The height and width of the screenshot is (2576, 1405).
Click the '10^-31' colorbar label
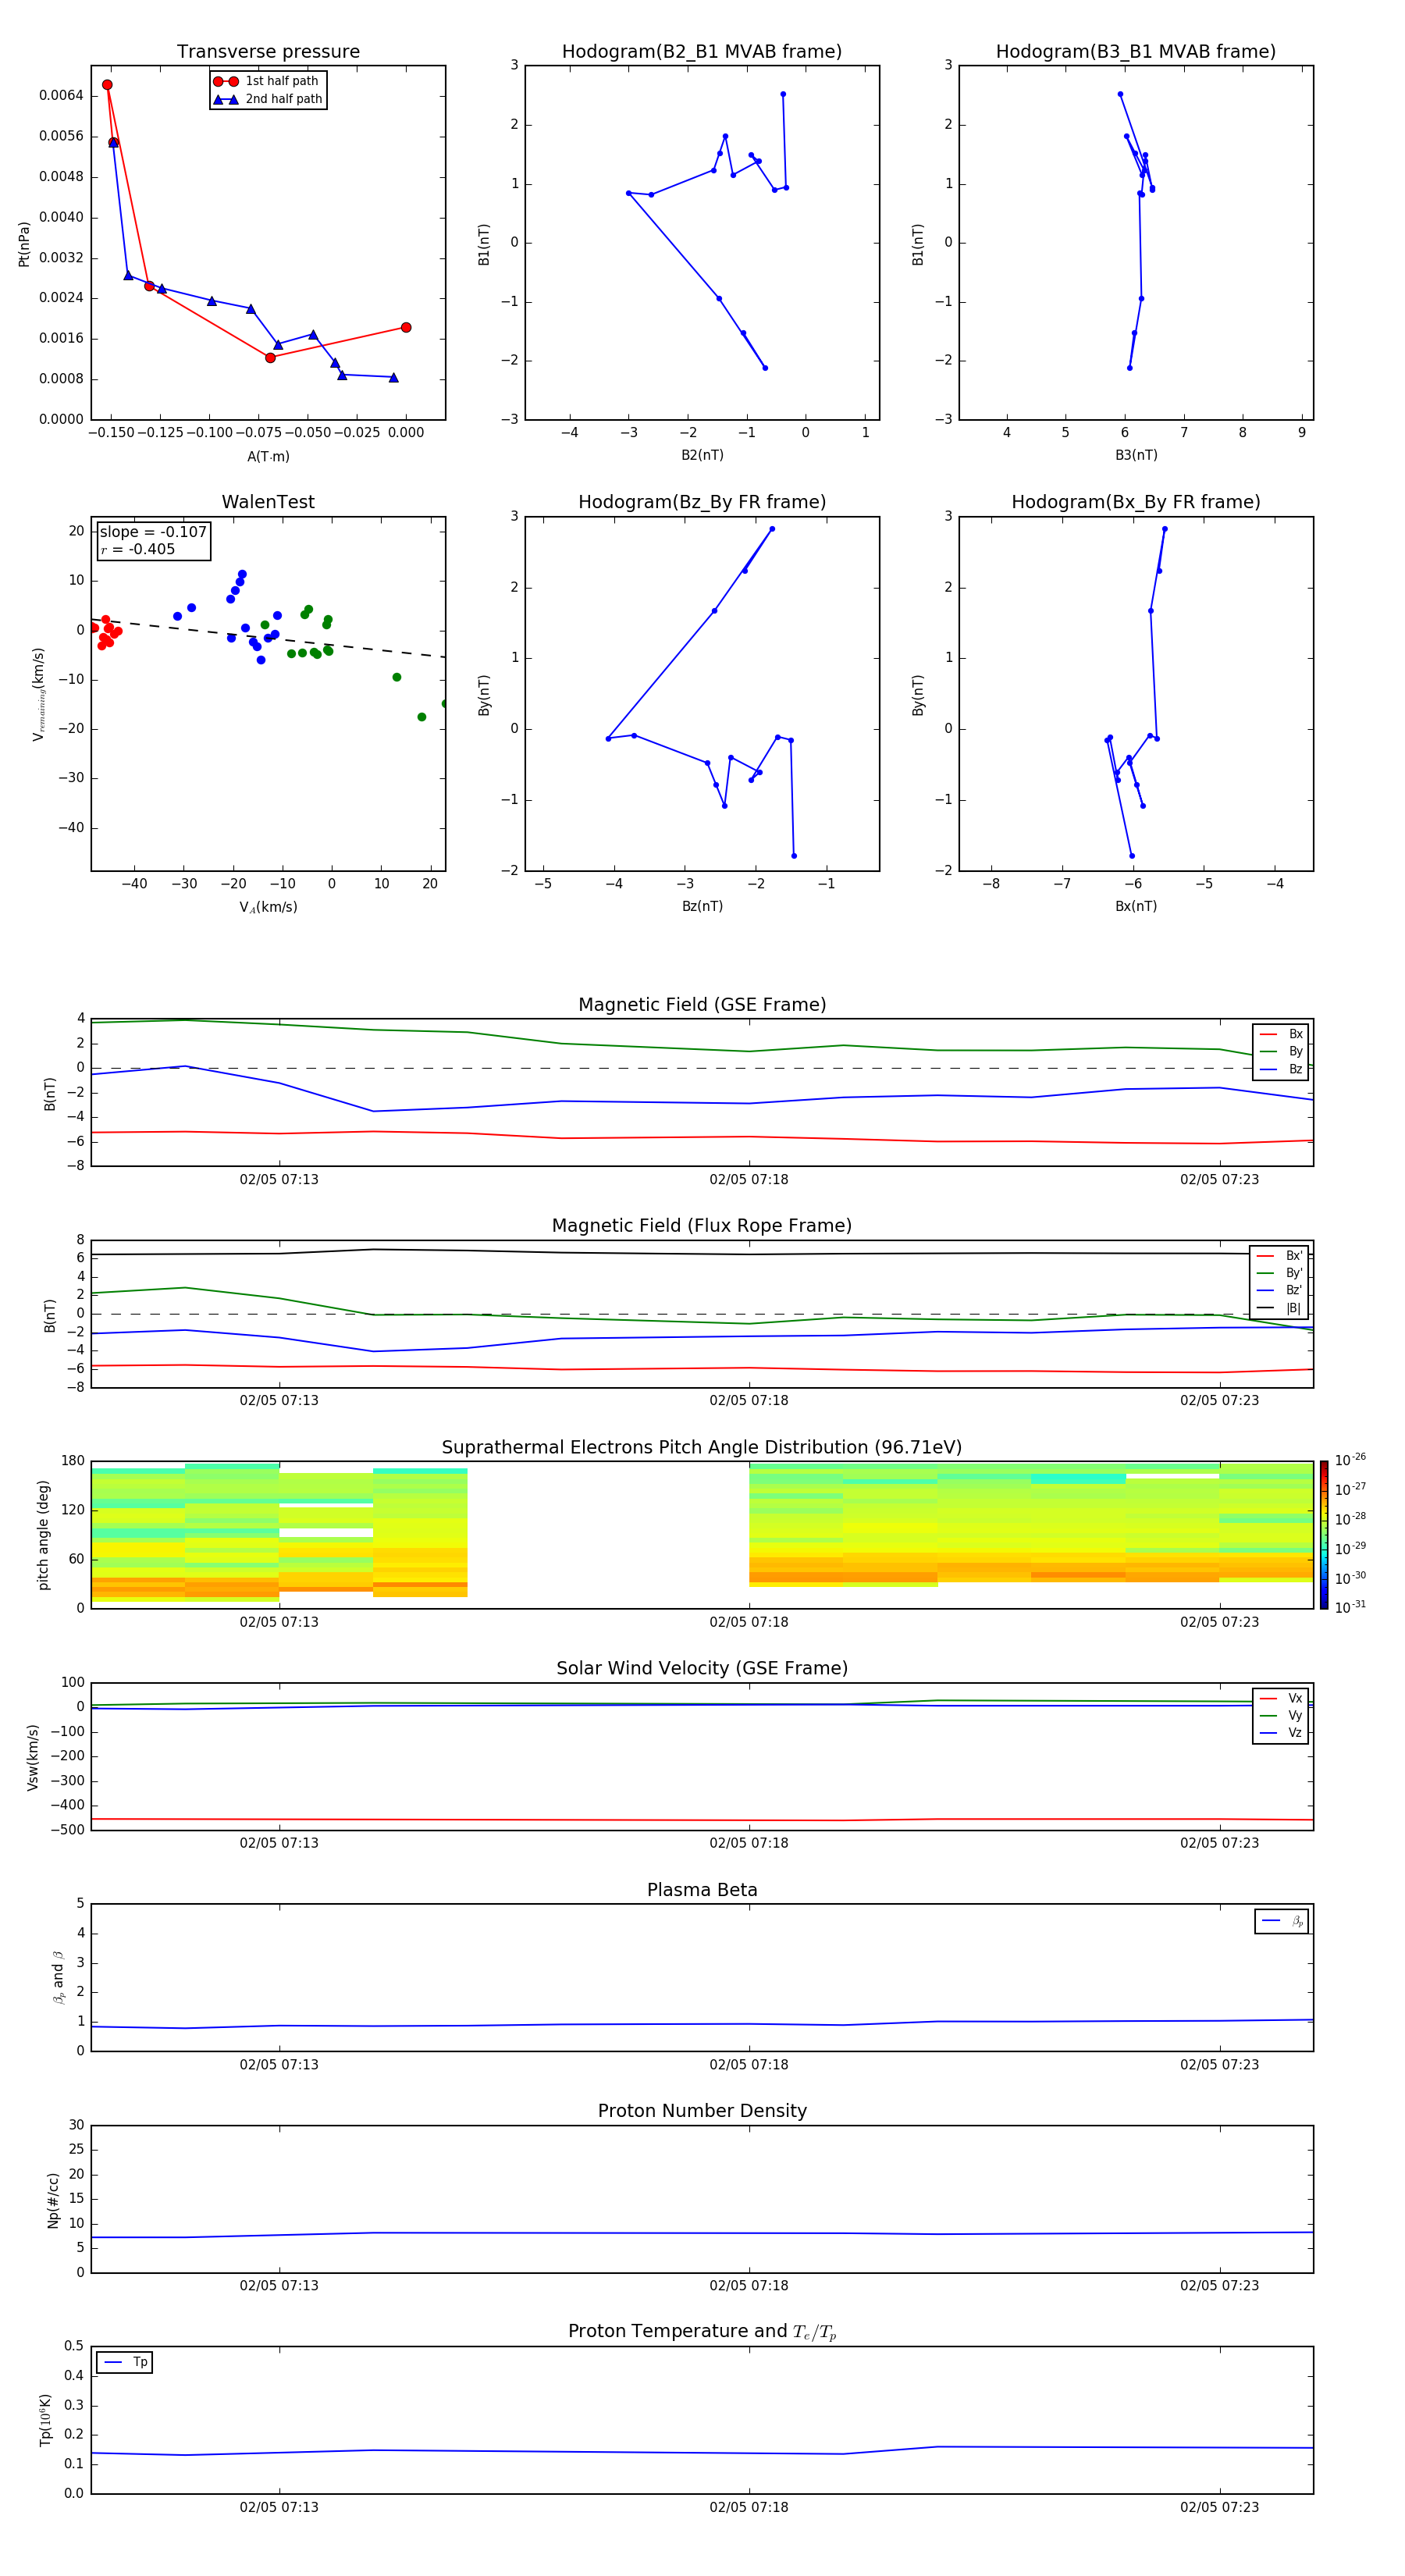pyautogui.click(x=1350, y=1607)
